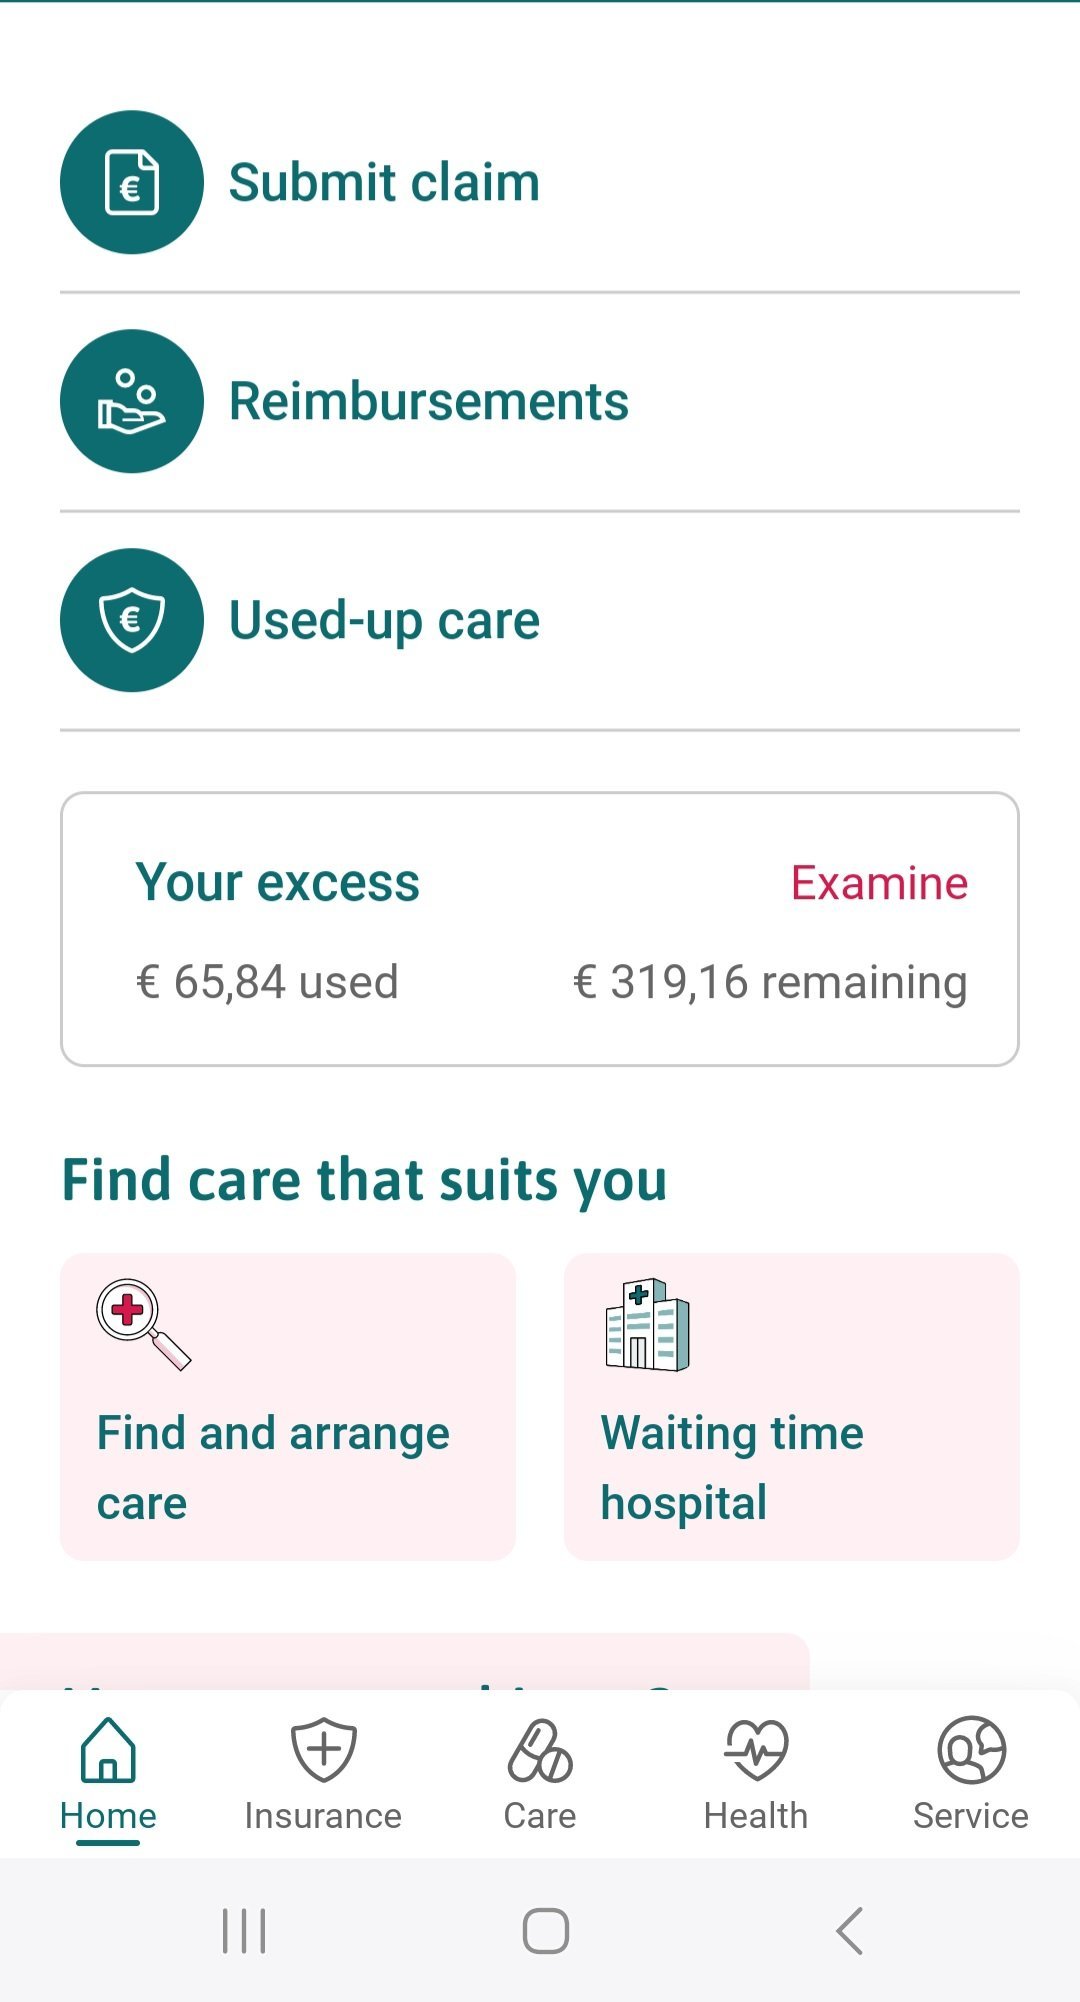Screen dimensions: 1080x2002
Task: Select the Care pills icon
Action: pyautogui.click(x=540, y=1750)
